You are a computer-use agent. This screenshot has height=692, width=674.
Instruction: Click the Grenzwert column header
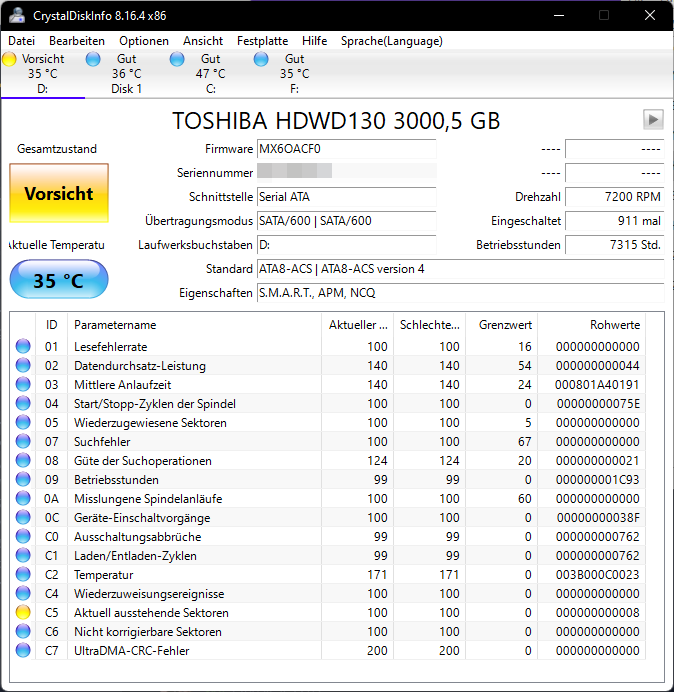tap(501, 325)
